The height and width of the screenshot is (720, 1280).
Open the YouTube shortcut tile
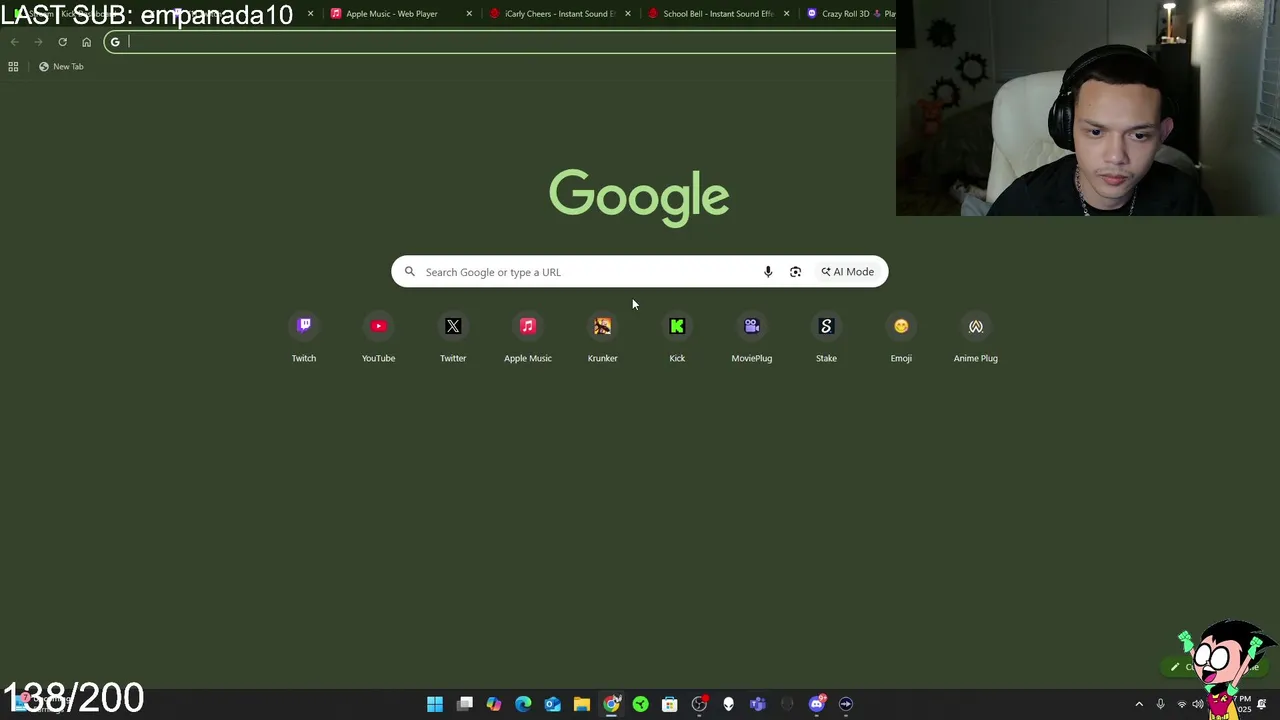click(x=378, y=338)
